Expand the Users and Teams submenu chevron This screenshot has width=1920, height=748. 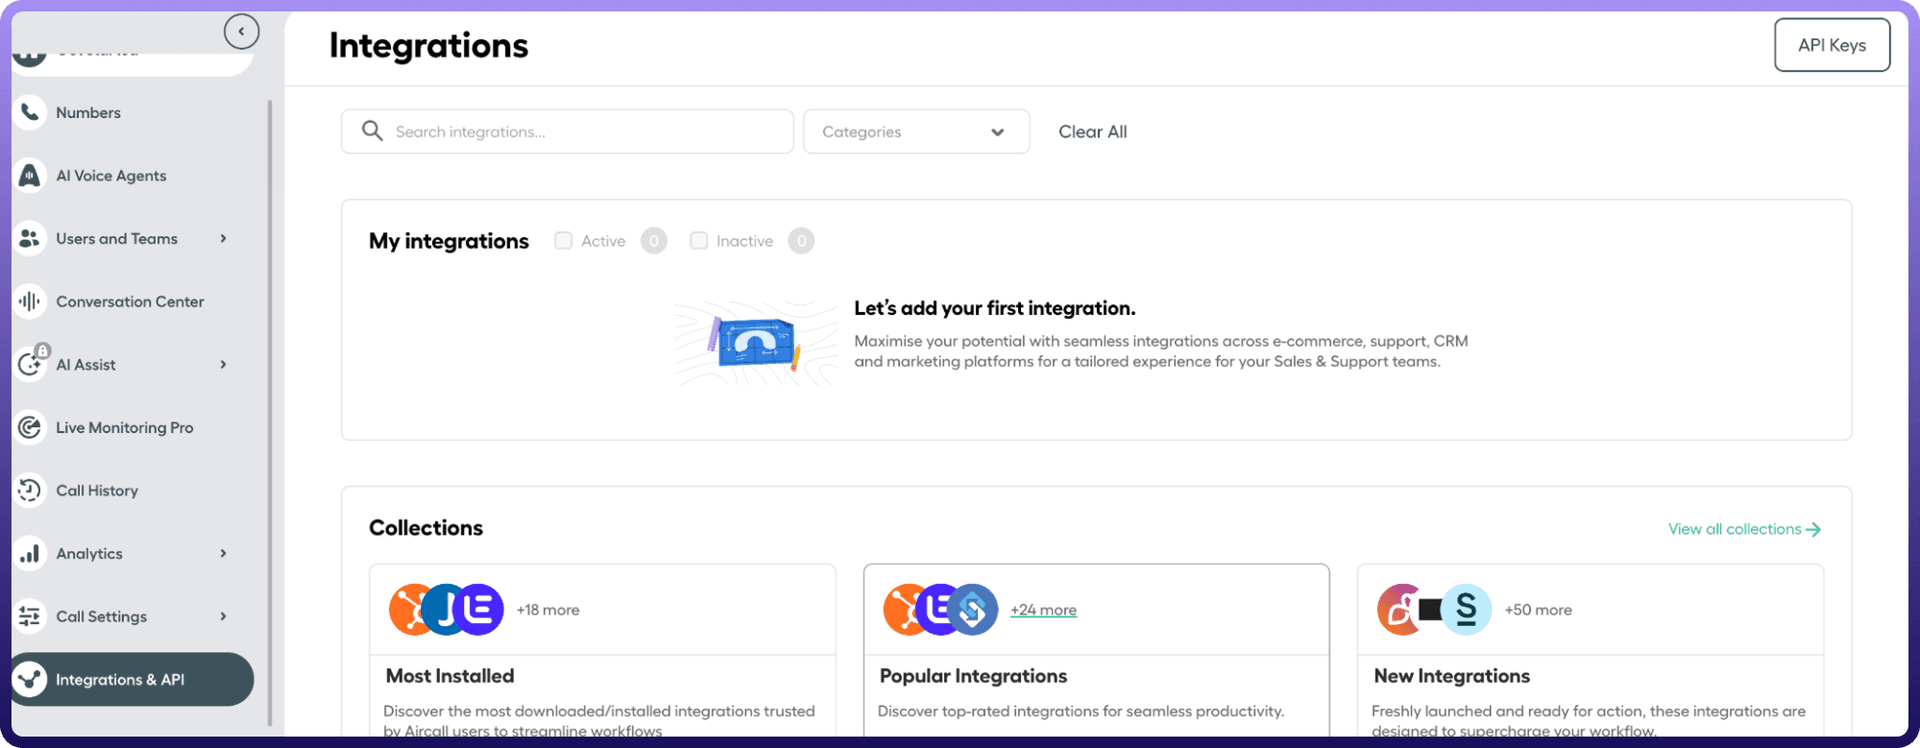pos(223,239)
